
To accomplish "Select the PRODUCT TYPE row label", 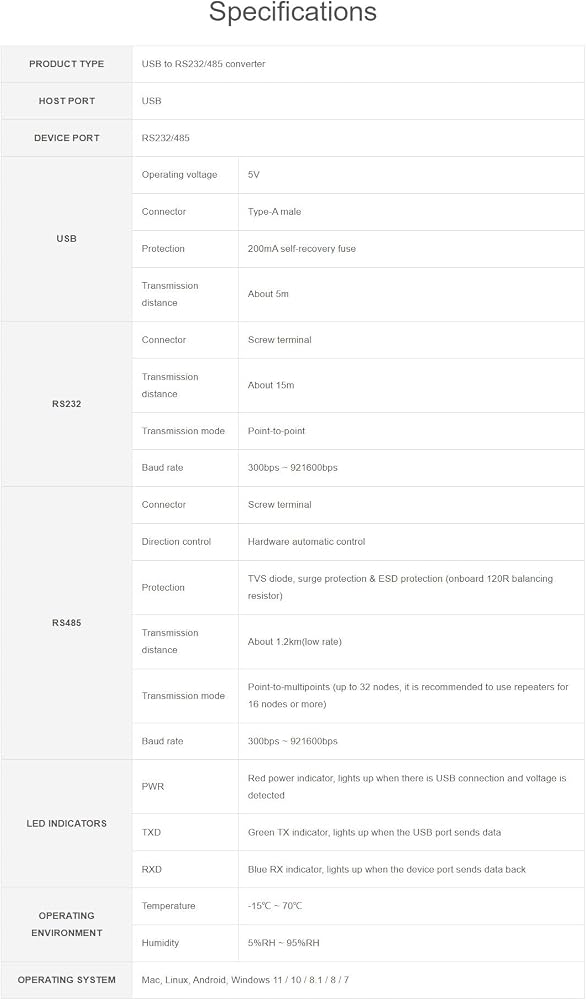I will (66, 64).
